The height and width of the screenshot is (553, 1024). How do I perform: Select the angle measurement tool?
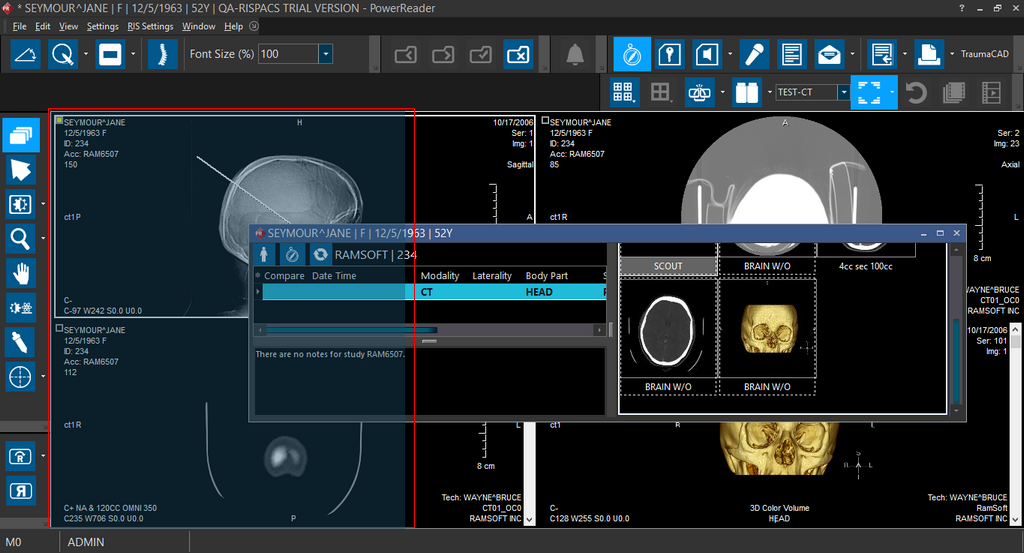coord(26,54)
